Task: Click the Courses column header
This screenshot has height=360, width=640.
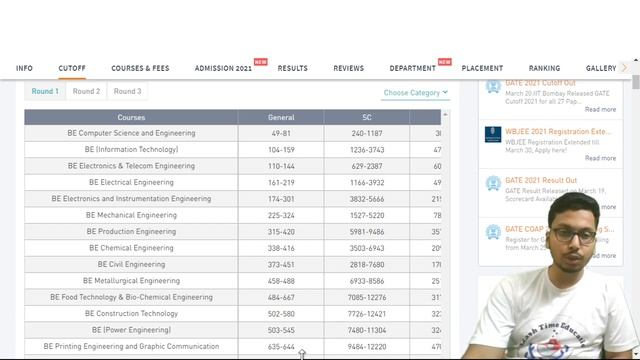Action: 131,117
